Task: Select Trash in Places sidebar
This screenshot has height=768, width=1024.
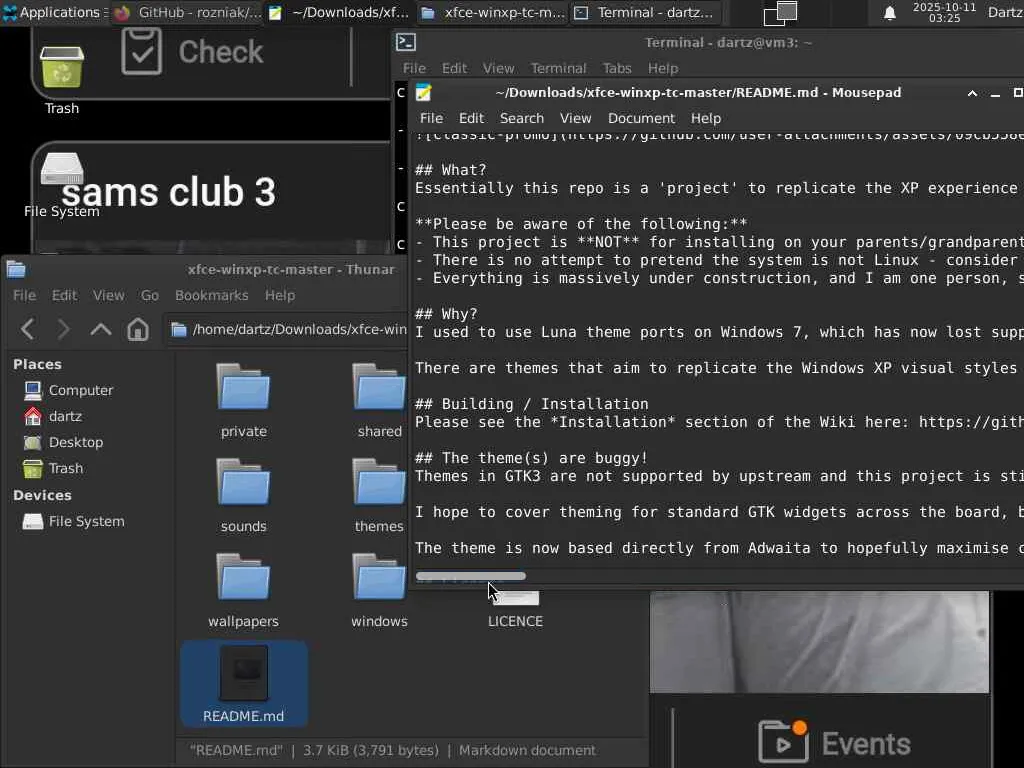Action: (66, 468)
